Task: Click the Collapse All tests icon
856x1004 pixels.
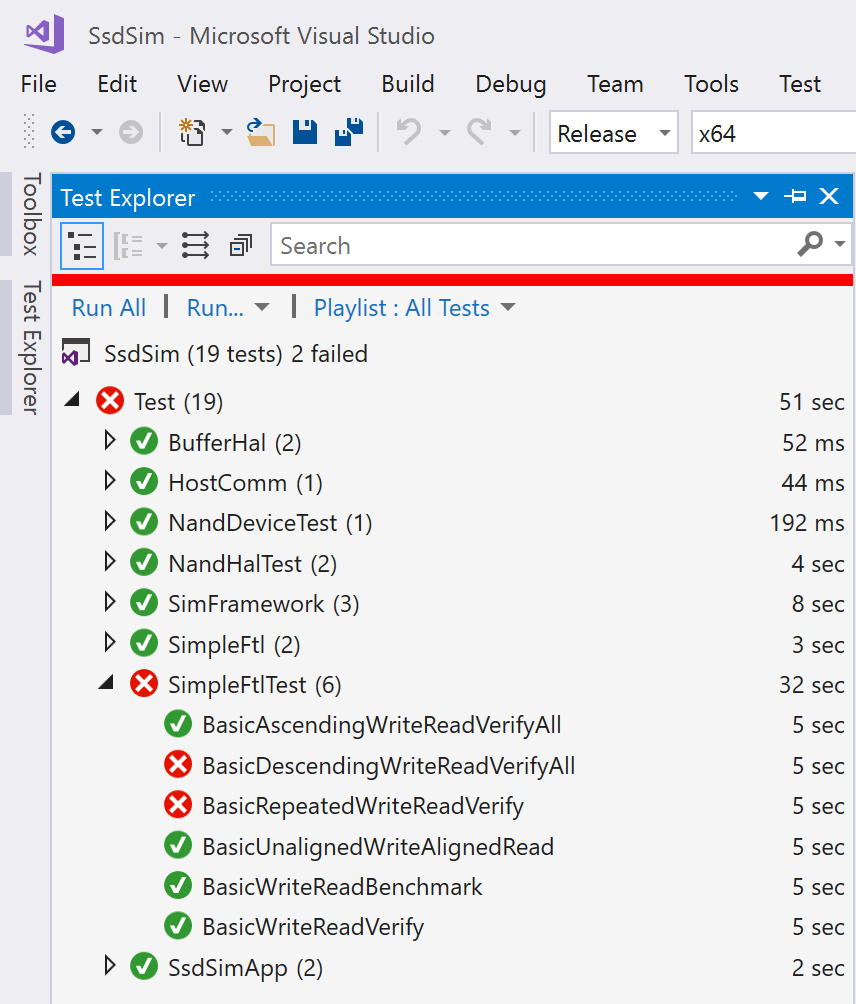Action: (x=241, y=245)
